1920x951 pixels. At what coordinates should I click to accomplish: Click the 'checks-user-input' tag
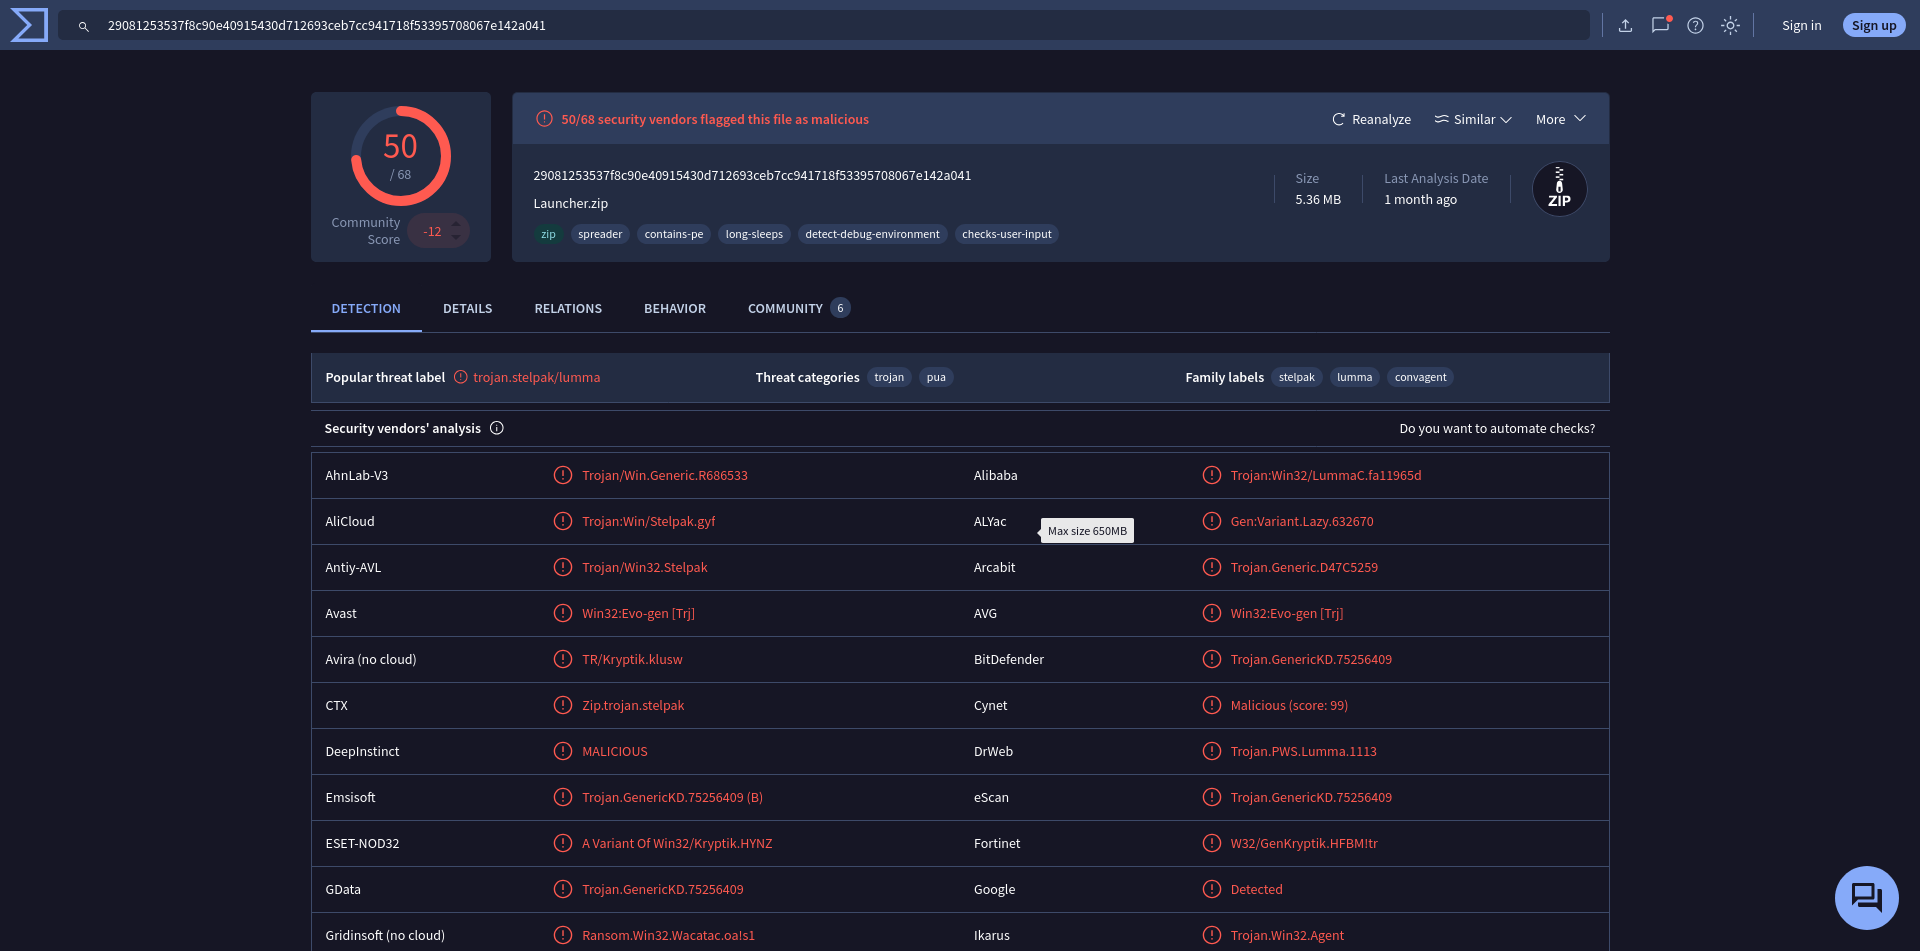coord(1007,234)
